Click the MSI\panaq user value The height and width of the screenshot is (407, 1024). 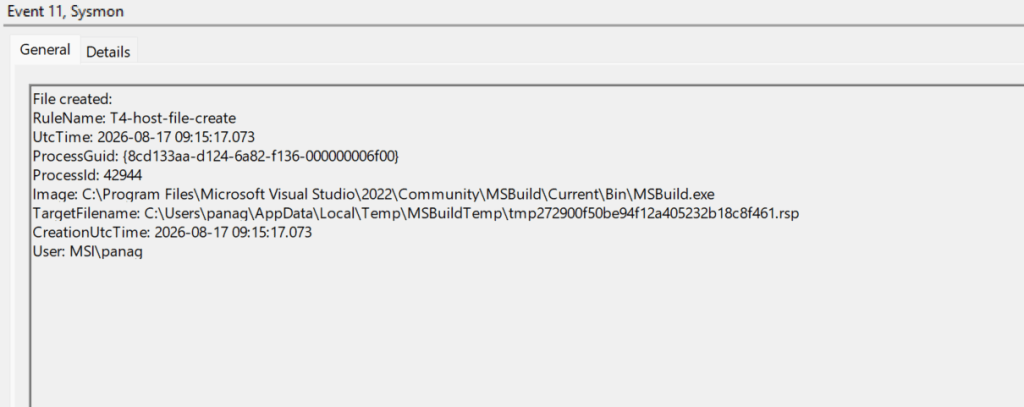point(105,251)
